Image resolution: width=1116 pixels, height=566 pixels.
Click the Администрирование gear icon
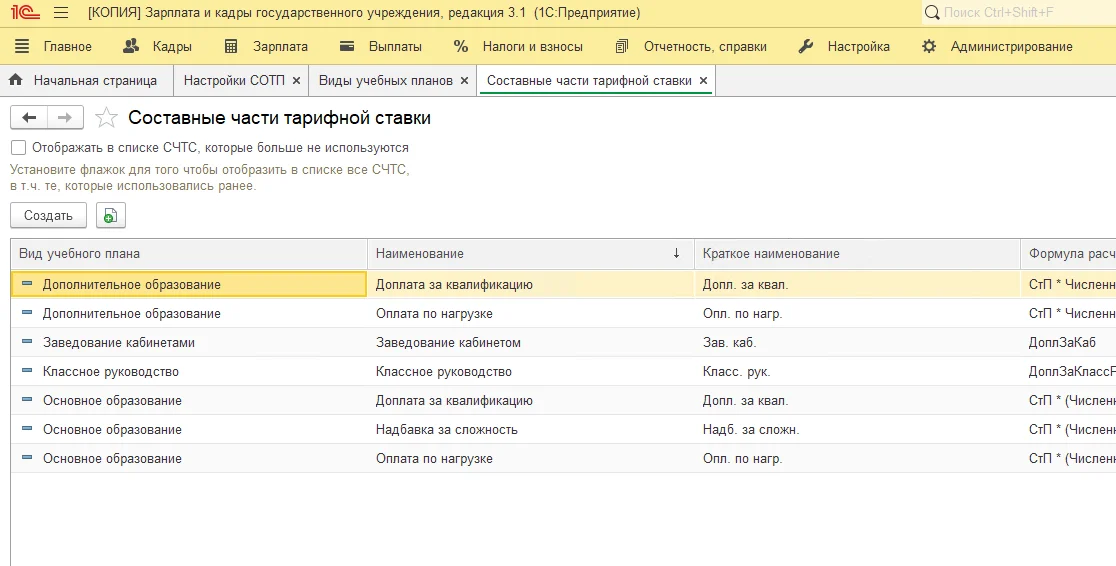(x=929, y=46)
